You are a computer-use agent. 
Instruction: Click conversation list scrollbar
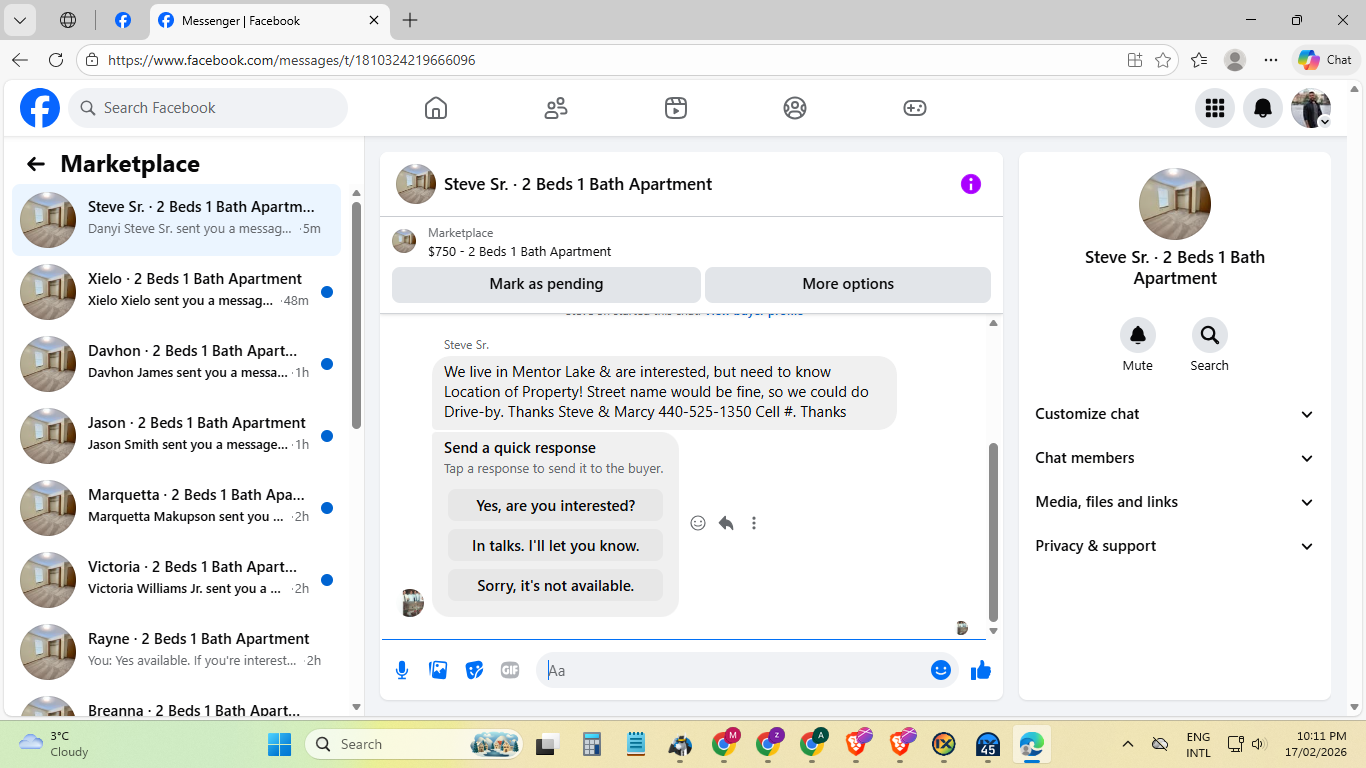(x=357, y=315)
